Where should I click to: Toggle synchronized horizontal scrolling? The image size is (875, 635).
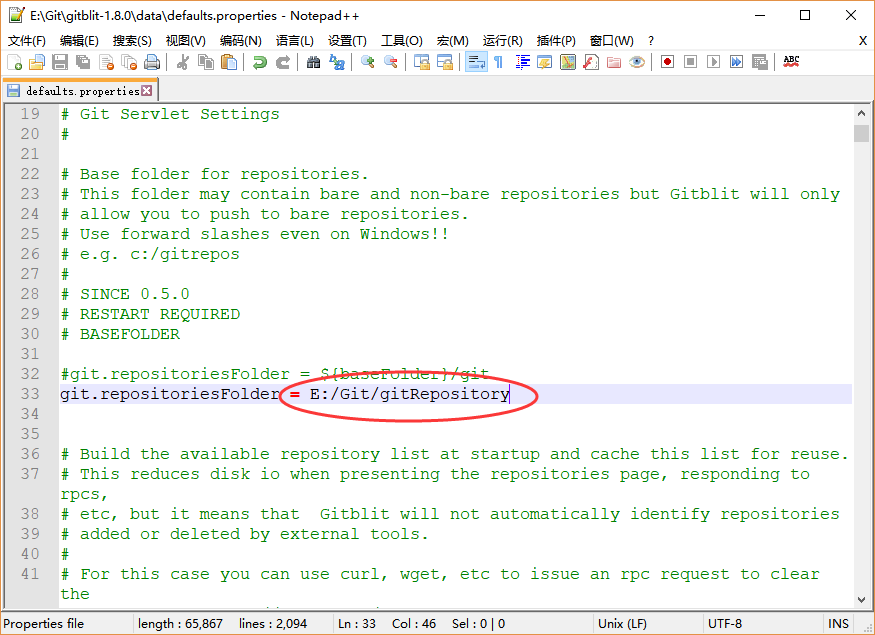[x=445, y=62]
